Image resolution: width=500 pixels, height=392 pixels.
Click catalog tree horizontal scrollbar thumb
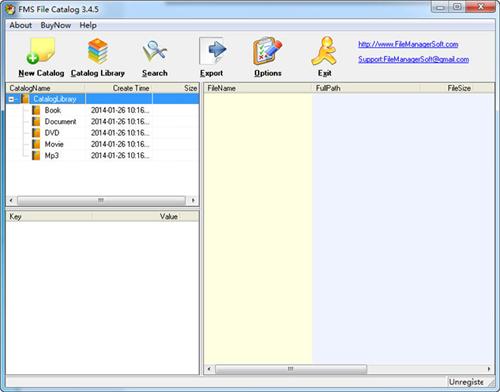tap(101, 200)
